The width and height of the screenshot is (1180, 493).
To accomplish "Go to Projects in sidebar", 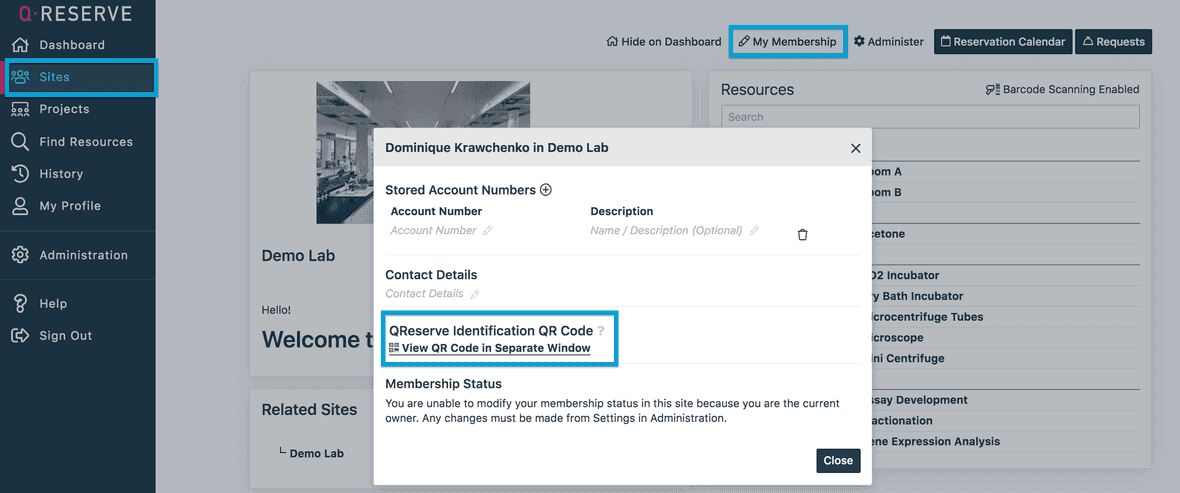I will 64,109.
